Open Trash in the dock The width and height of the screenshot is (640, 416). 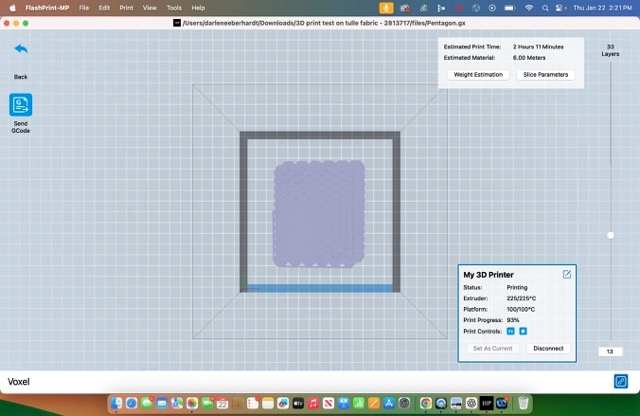click(x=523, y=403)
